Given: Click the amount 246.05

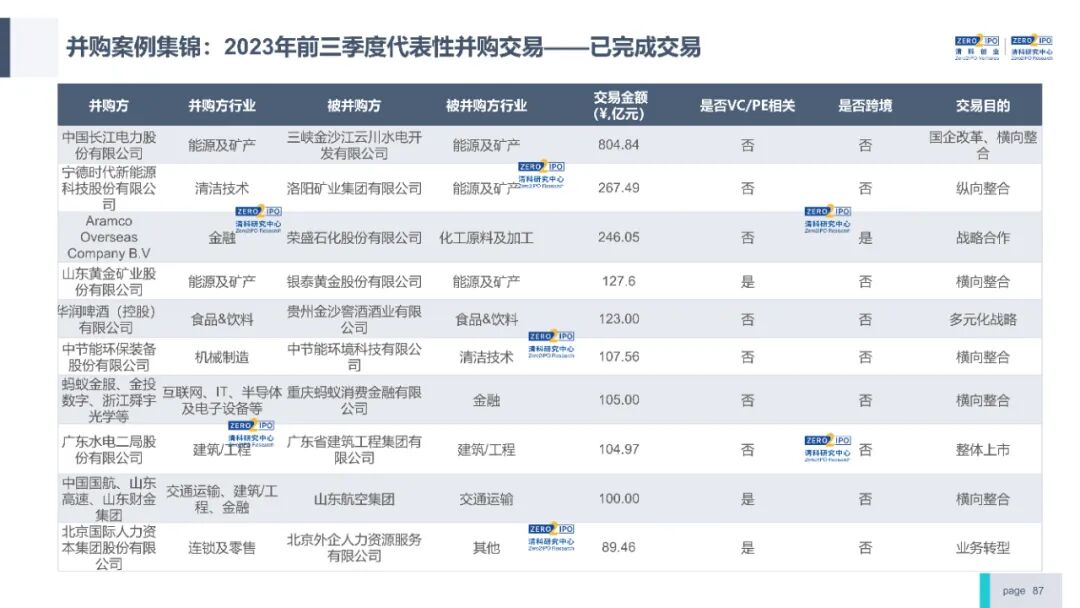Looking at the screenshot, I should tap(619, 237).
